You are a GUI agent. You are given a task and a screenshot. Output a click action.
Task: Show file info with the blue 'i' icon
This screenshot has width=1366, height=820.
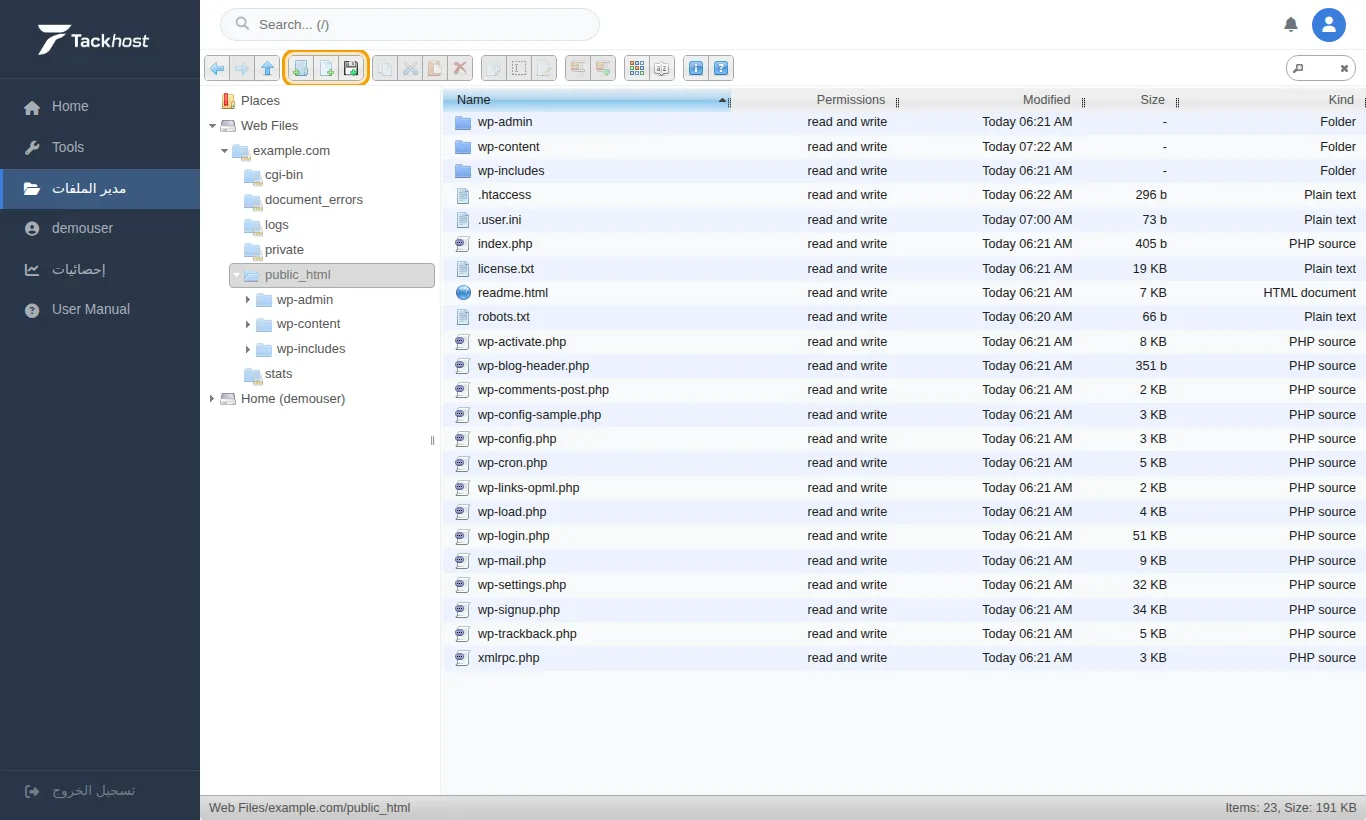695,68
